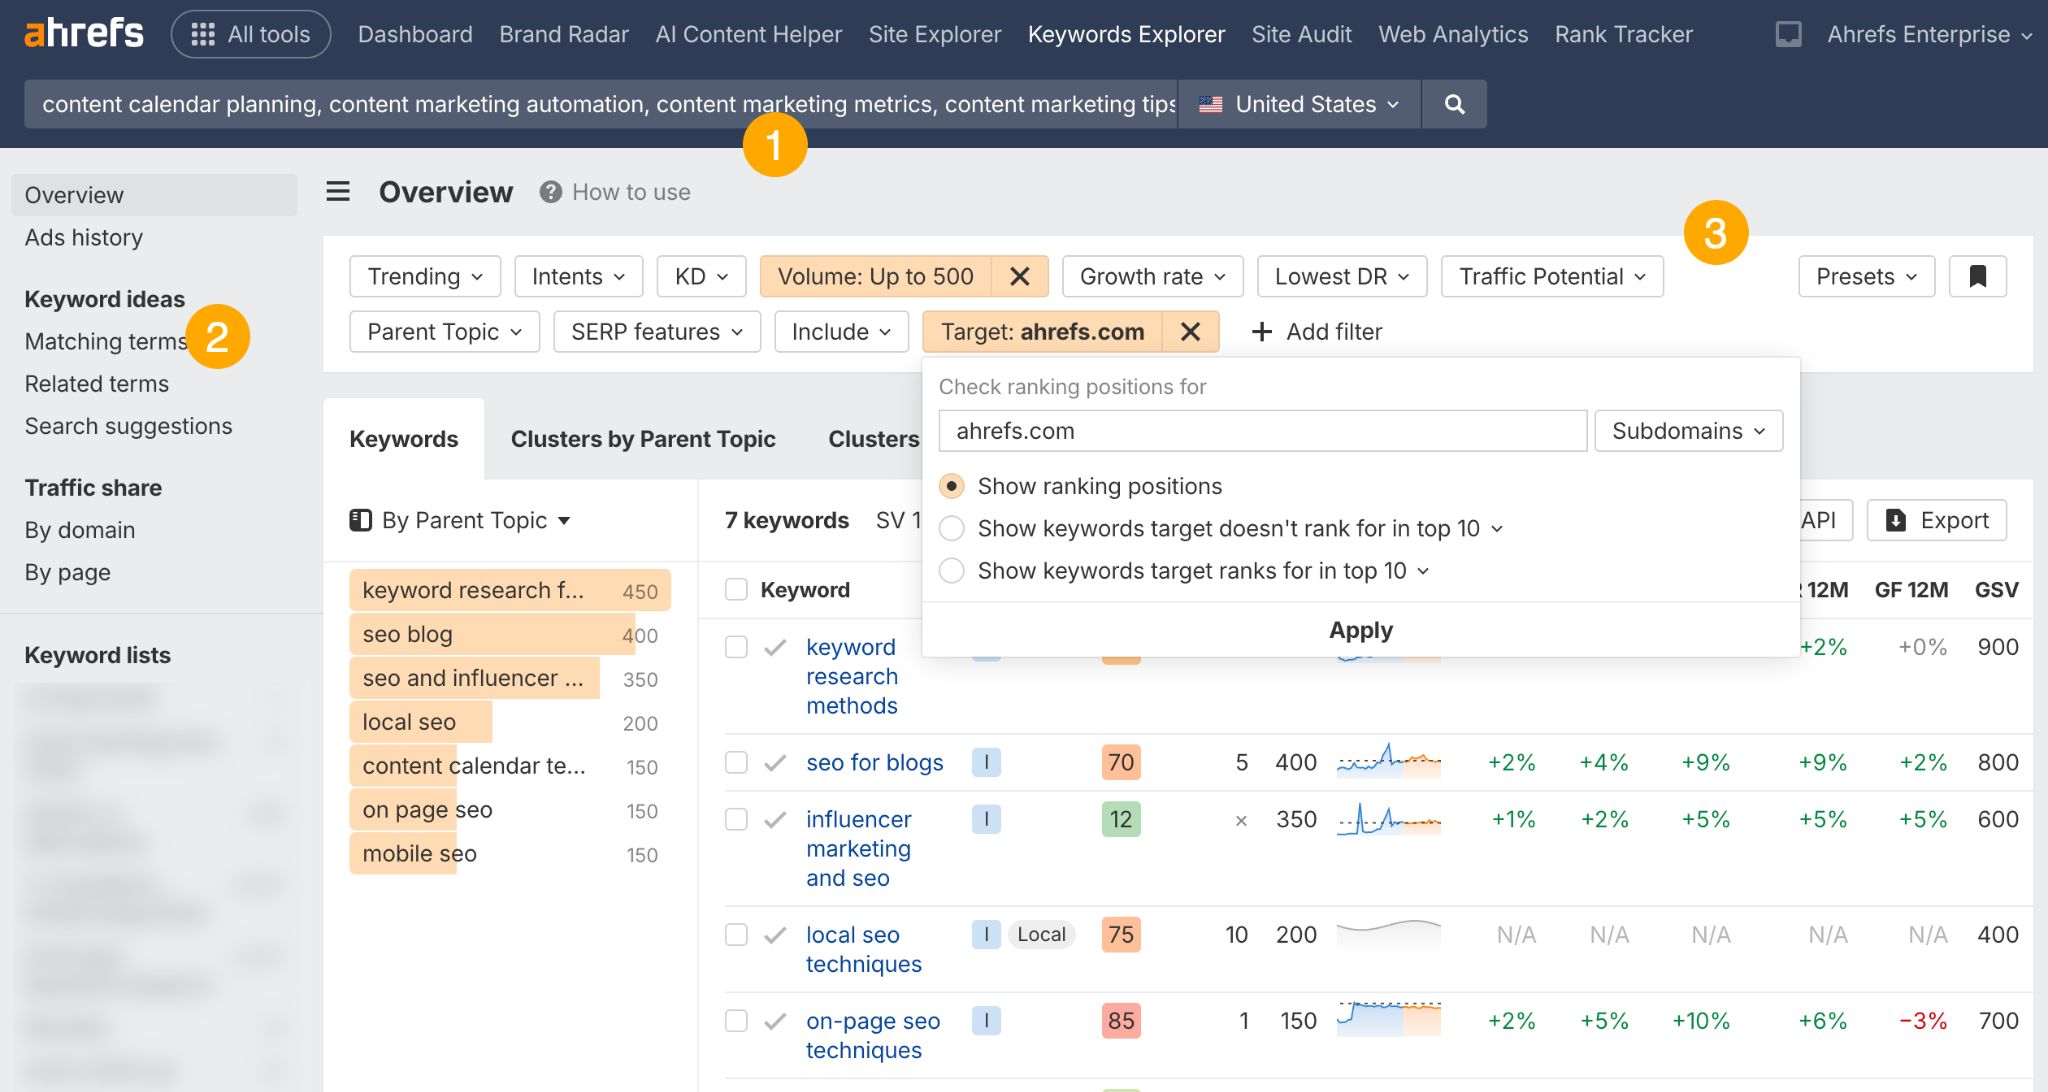Open the Intents filter dropdown

click(x=578, y=277)
